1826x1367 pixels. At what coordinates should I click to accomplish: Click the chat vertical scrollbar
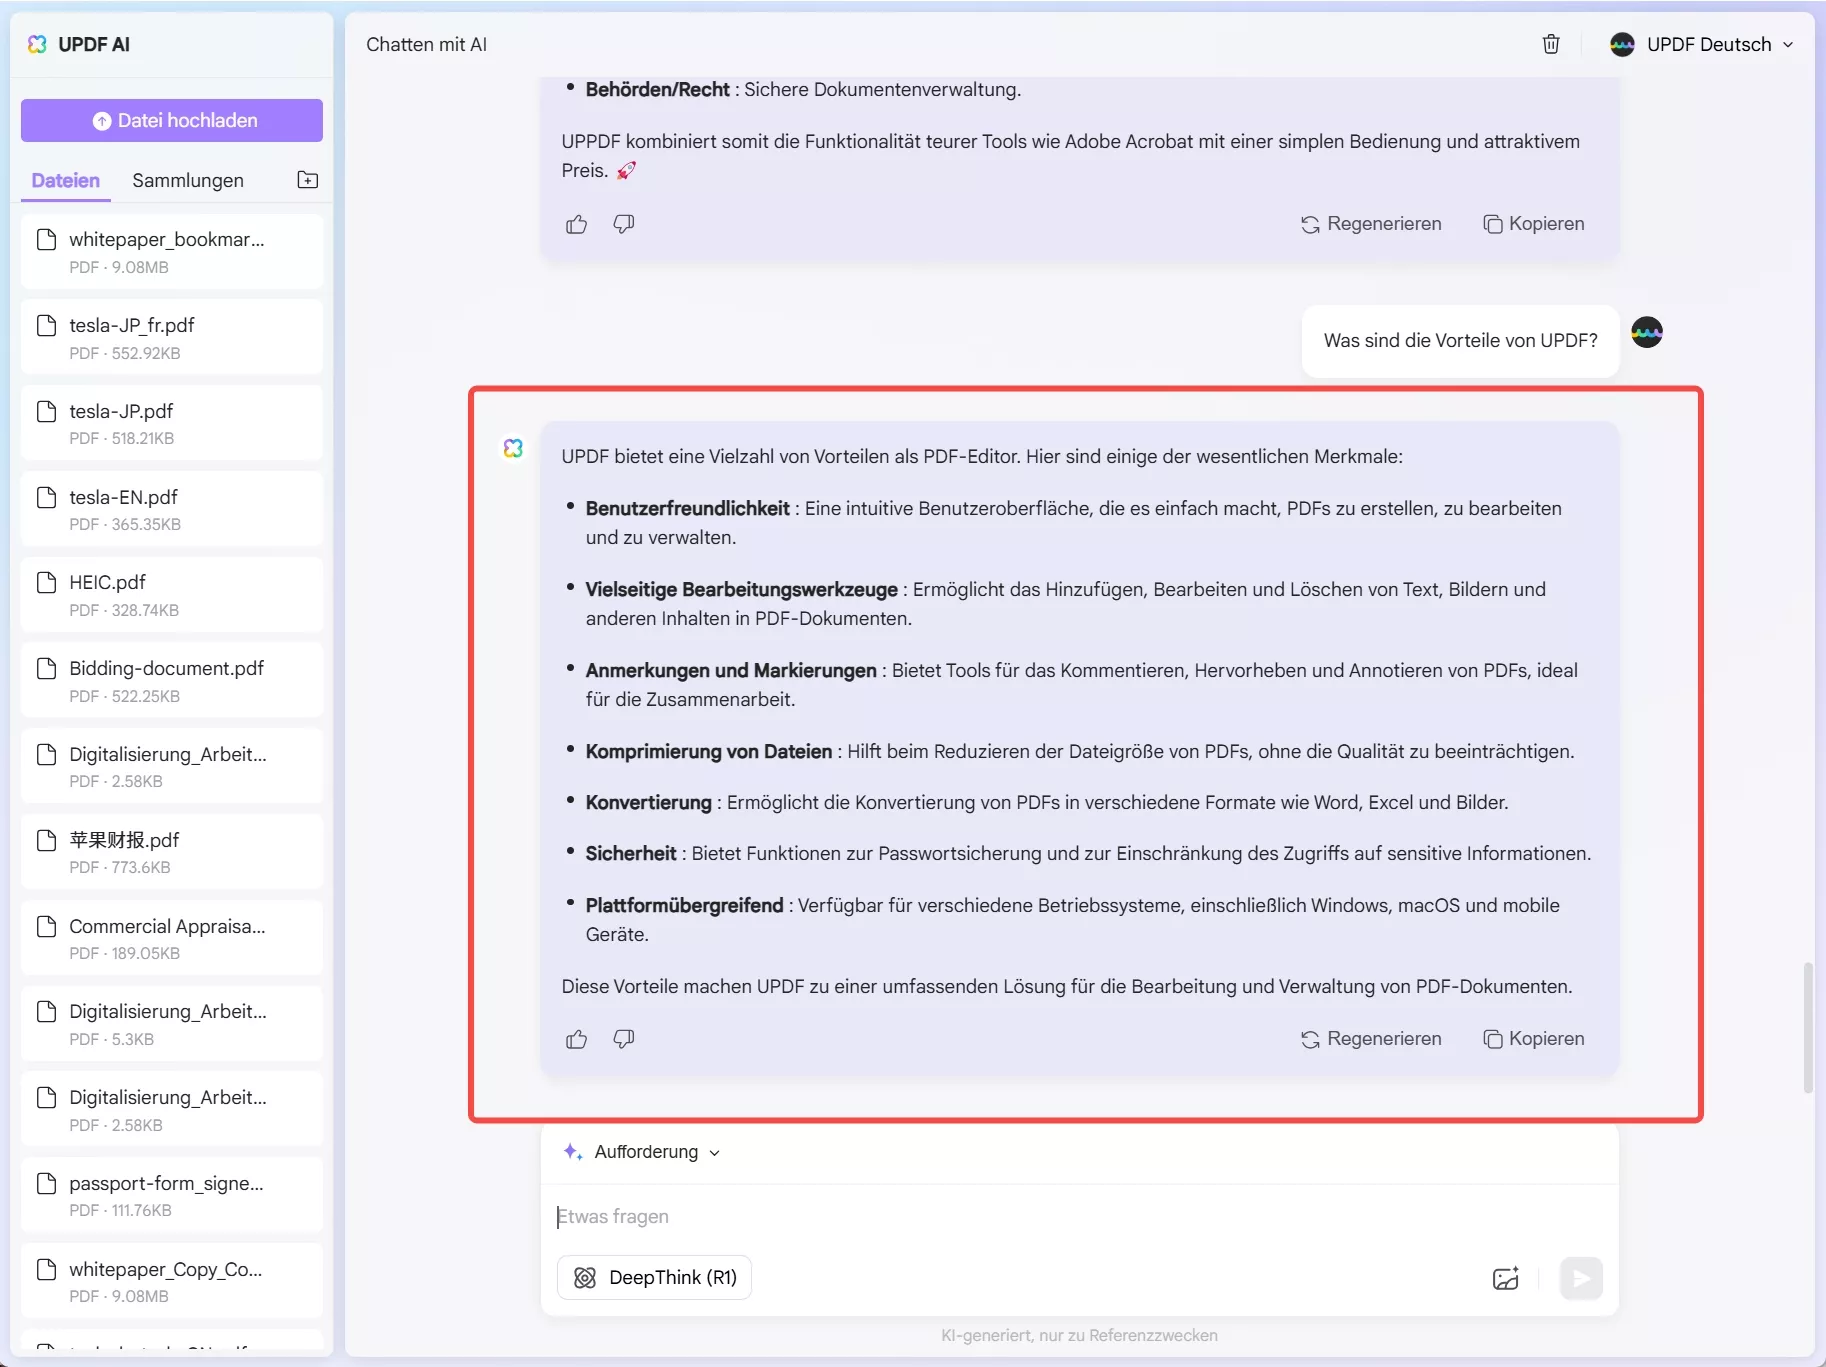point(1807,1028)
